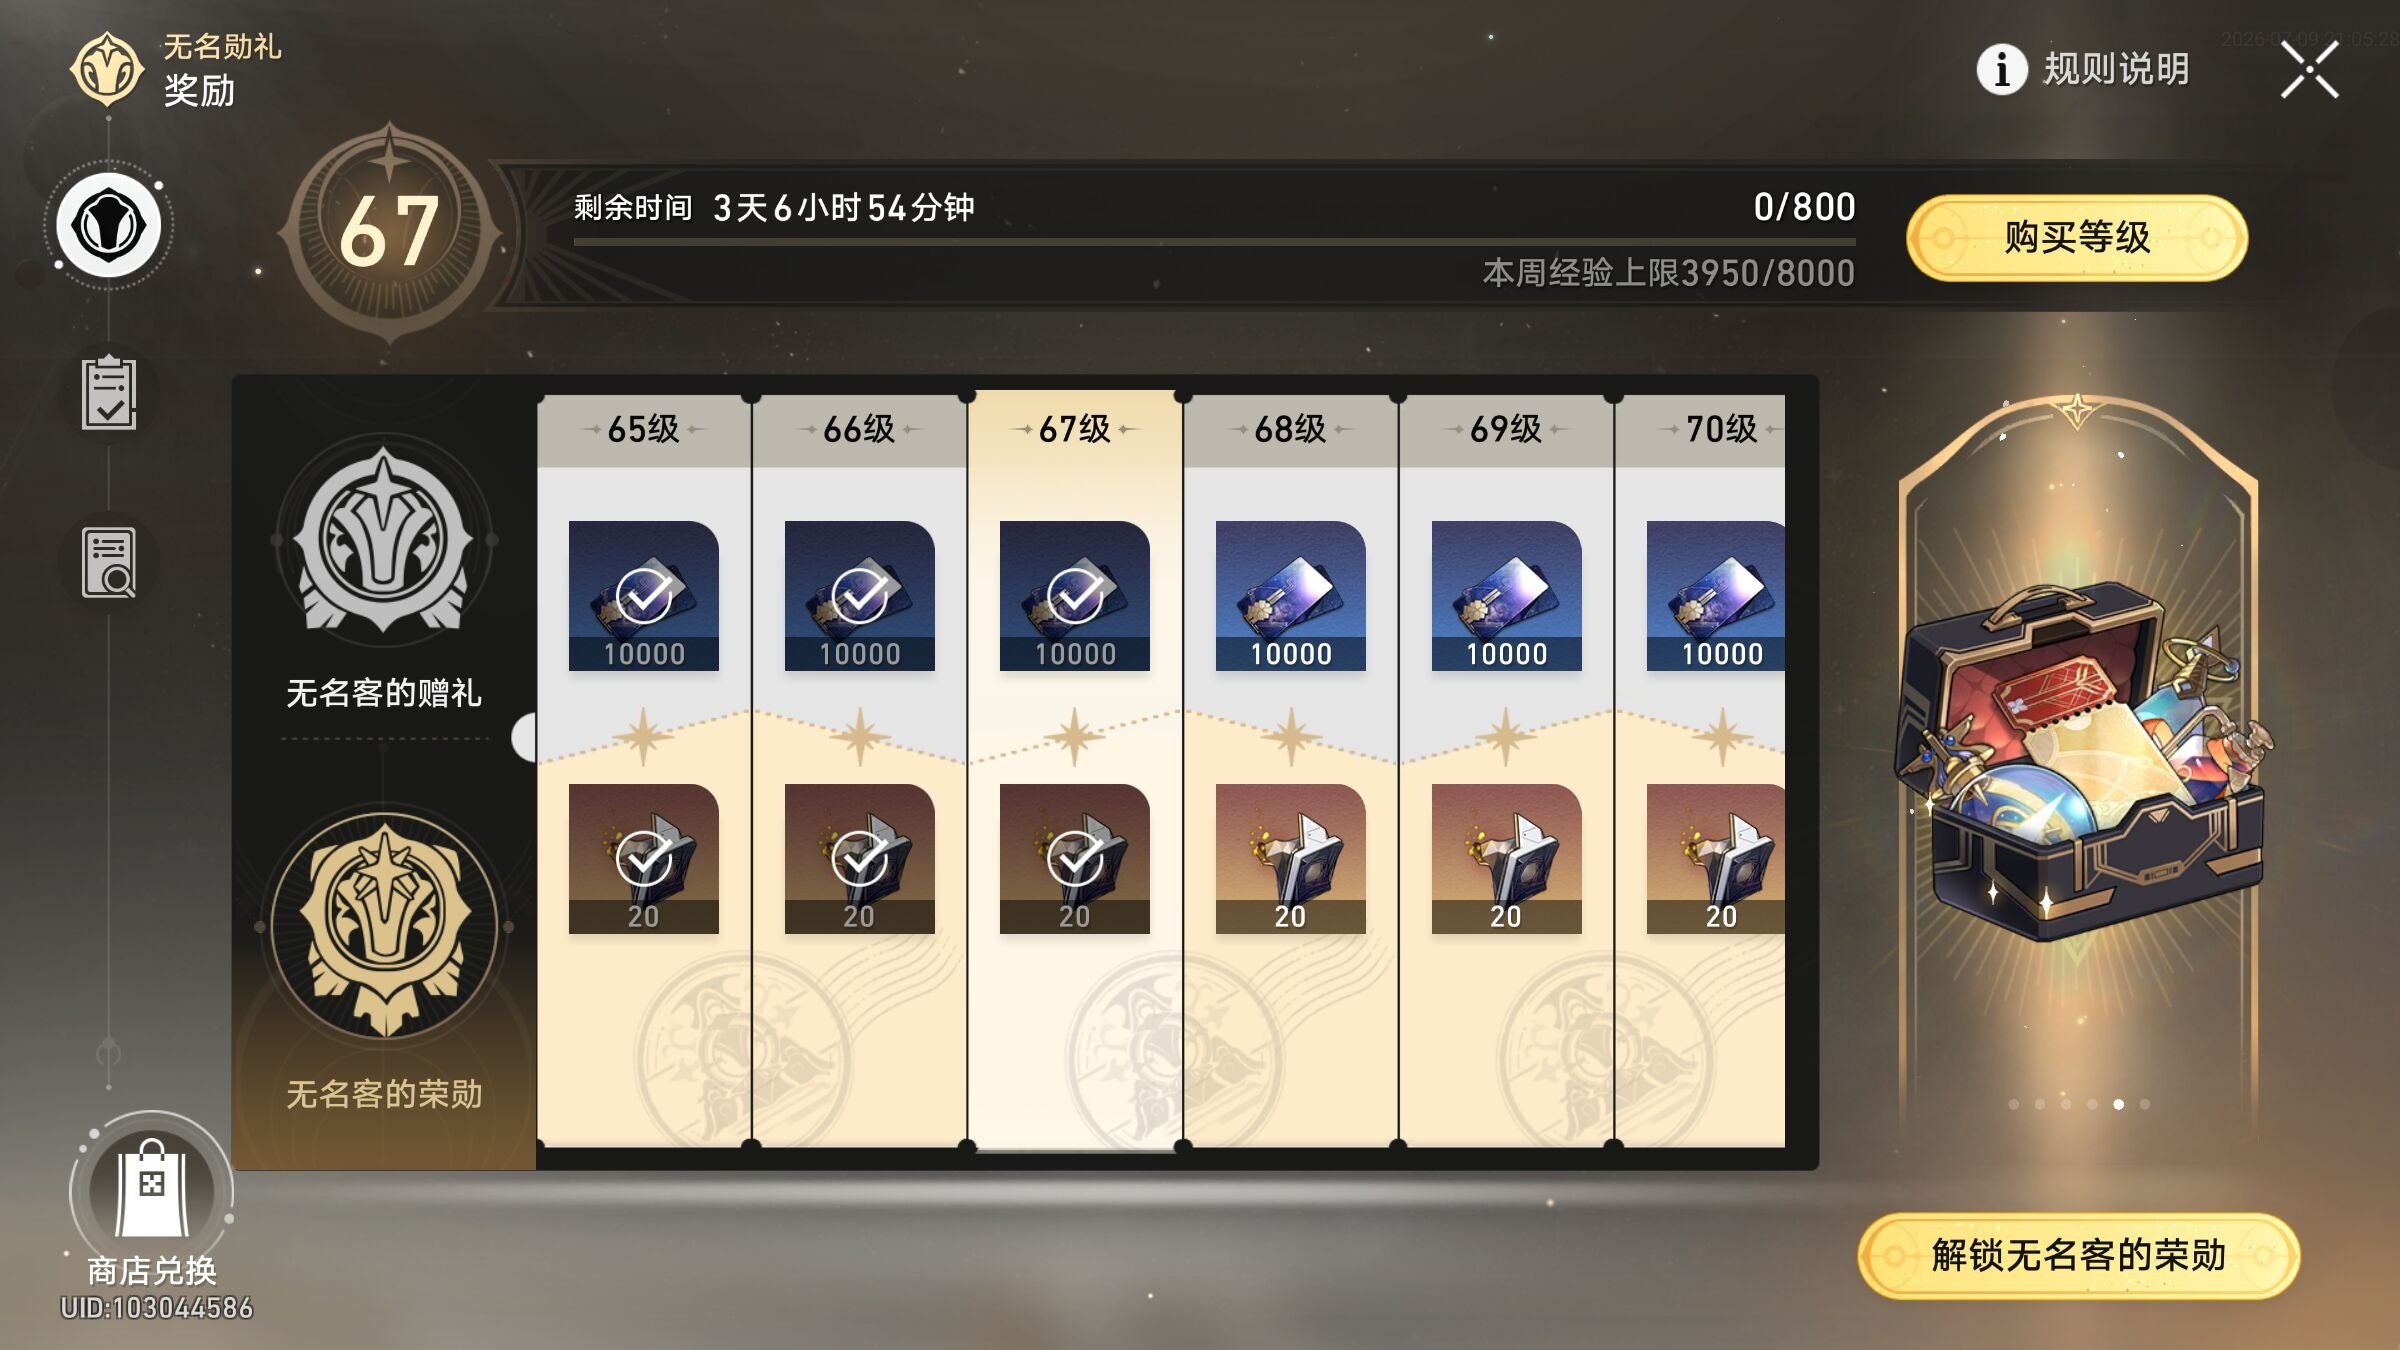Click claimed level 67 credit reward checkmark
This screenshot has height=1350, width=2400.
pyautogui.click(x=1075, y=596)
